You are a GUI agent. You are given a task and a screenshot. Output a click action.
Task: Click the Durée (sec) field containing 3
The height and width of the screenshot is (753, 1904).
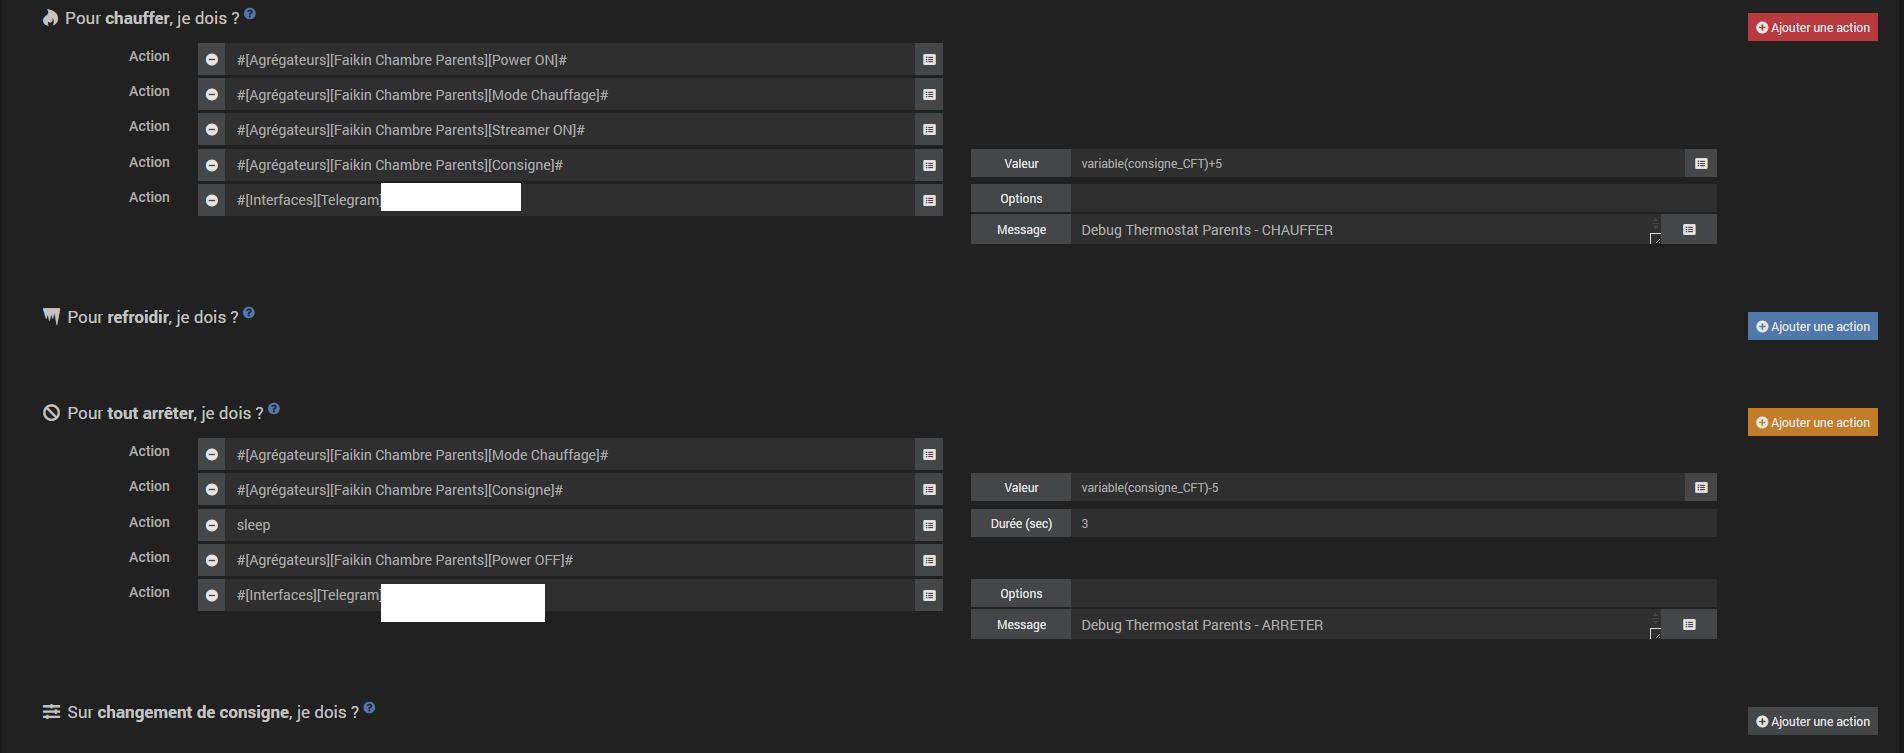click(1392, 524)
